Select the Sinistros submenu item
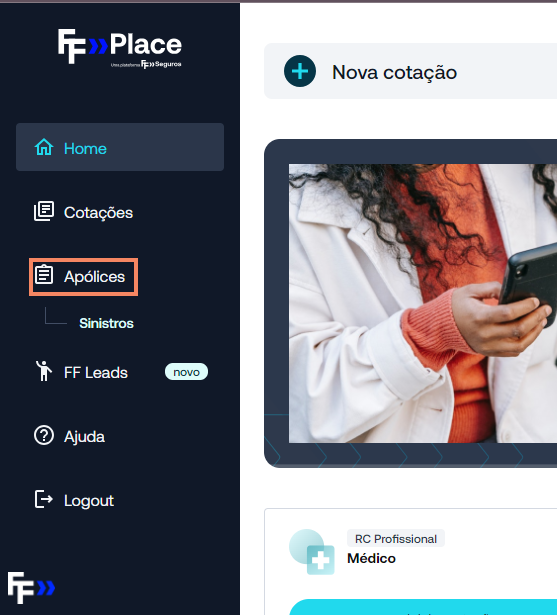The height and width of the screenshot is (615, 557). [106, 324]
